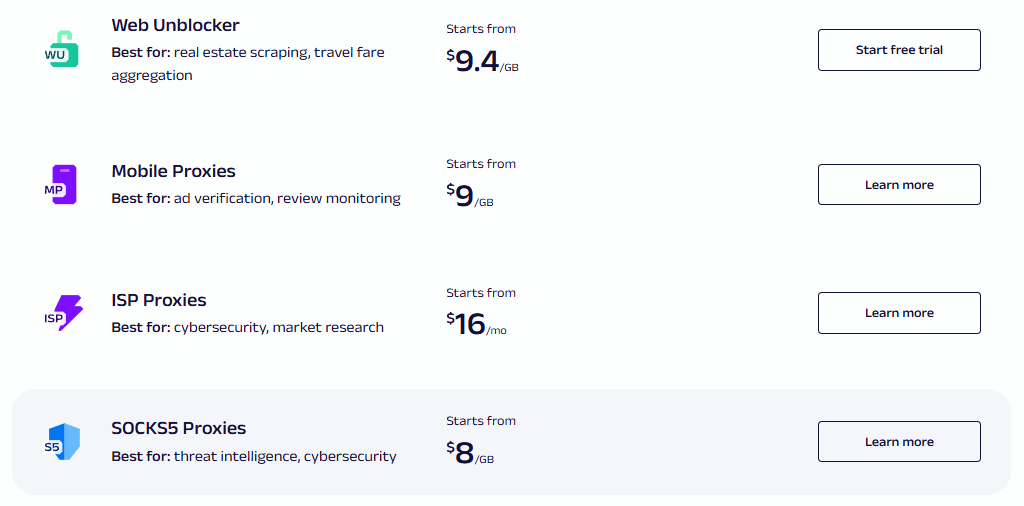Click the $9/GB Mobile Proxies price

470,196
